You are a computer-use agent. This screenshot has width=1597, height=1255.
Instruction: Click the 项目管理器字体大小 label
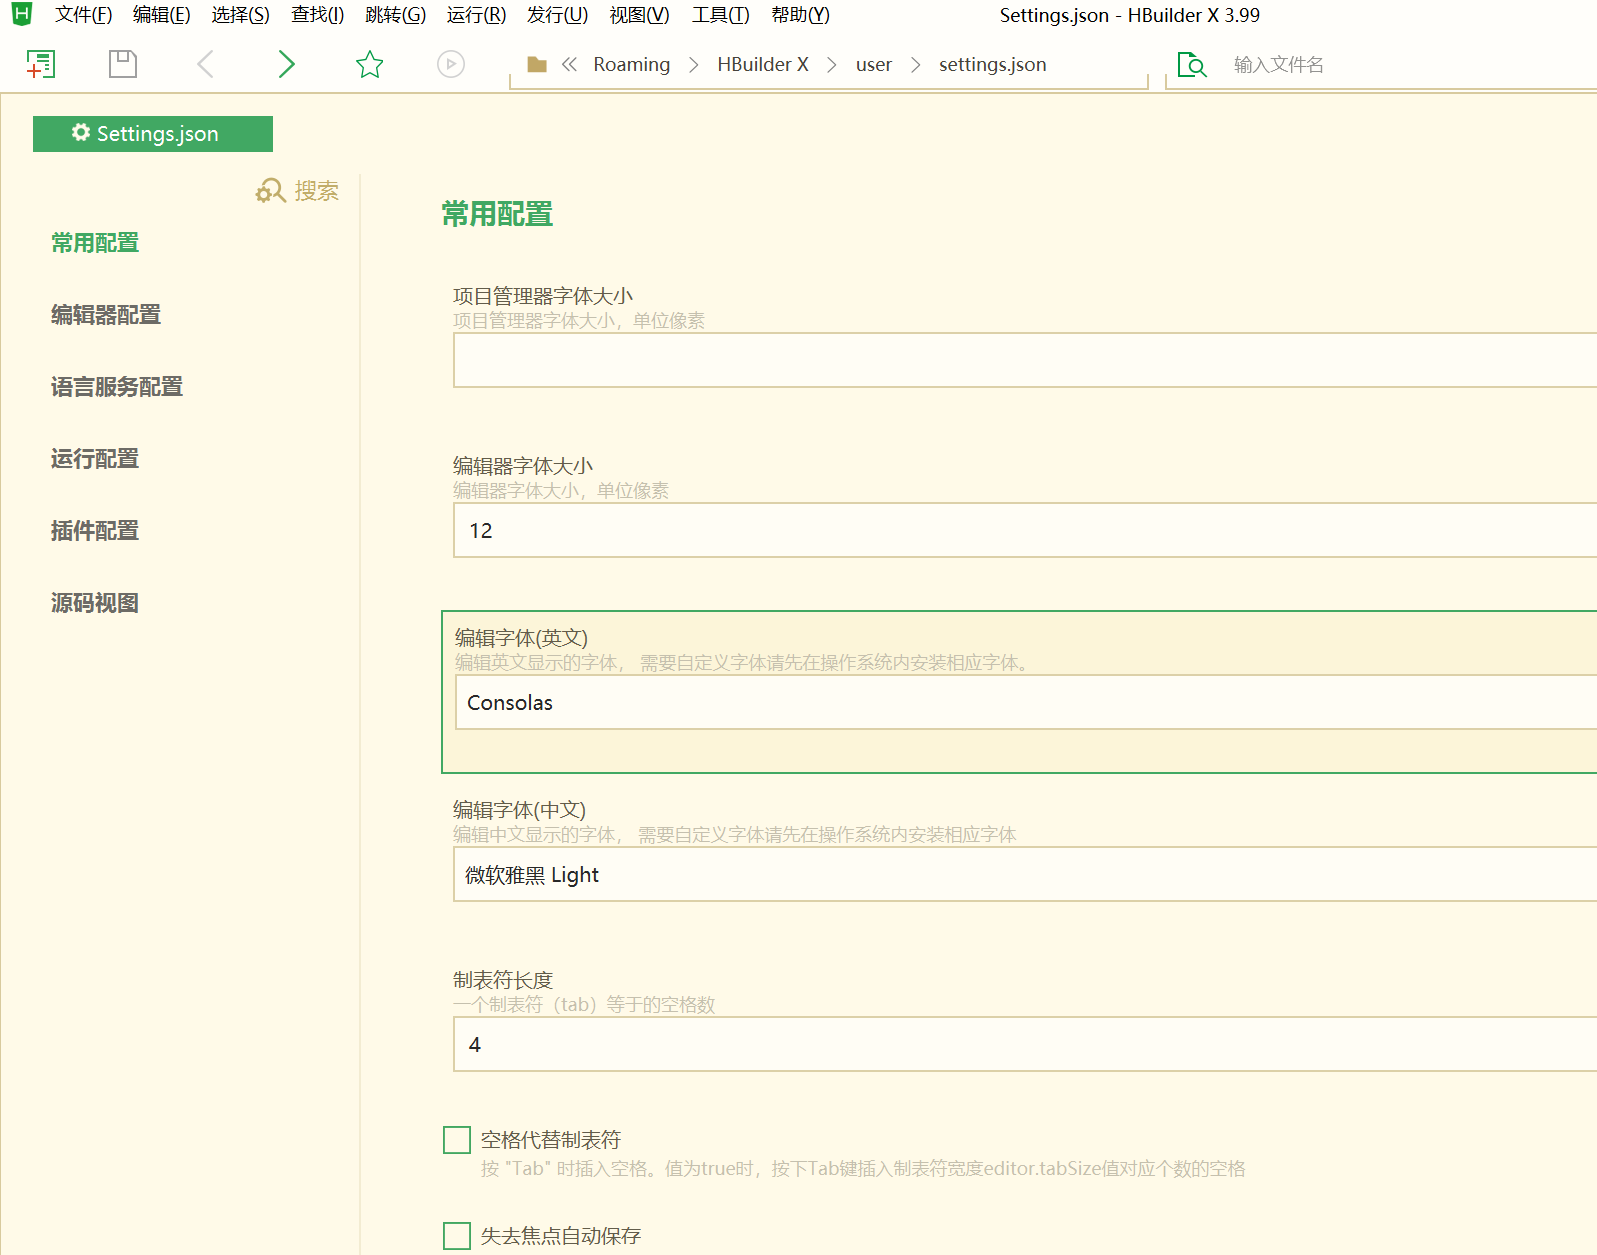click(543, 296)
